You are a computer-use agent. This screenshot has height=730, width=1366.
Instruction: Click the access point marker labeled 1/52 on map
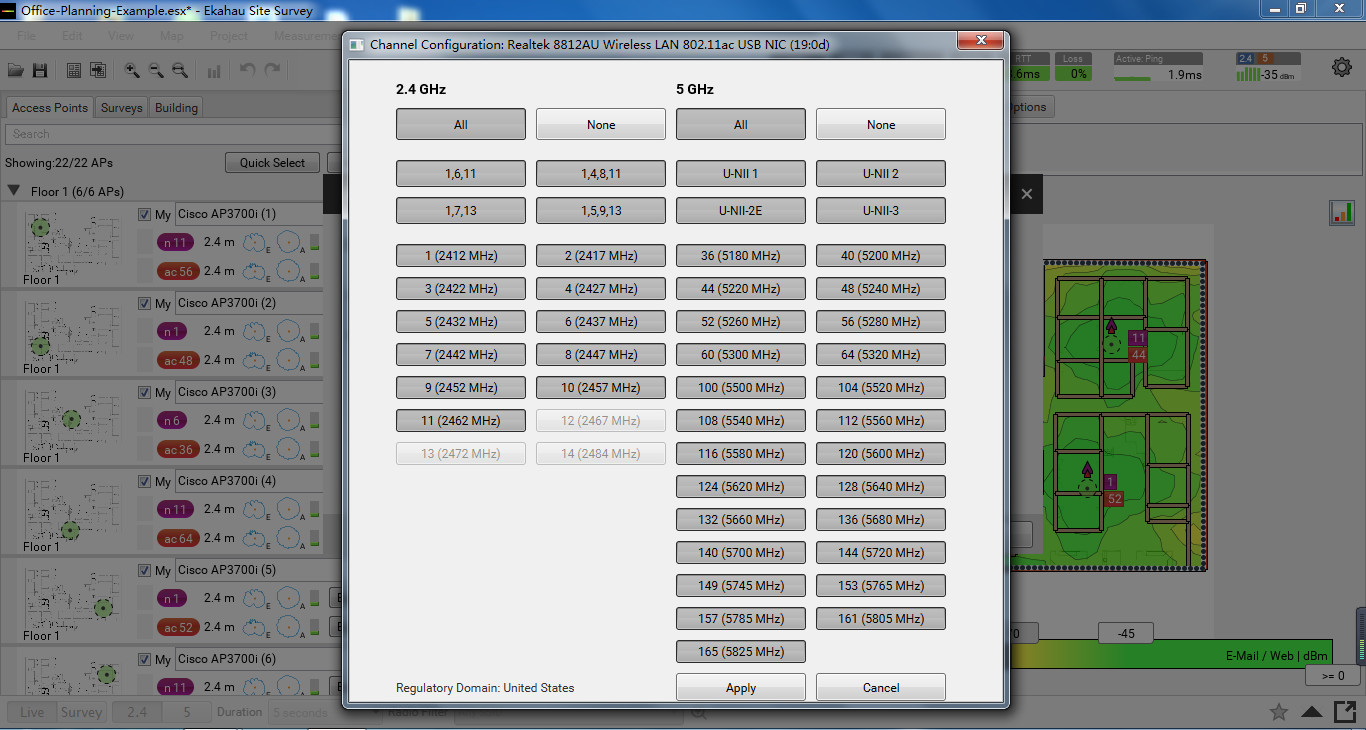coord(1087,488)
